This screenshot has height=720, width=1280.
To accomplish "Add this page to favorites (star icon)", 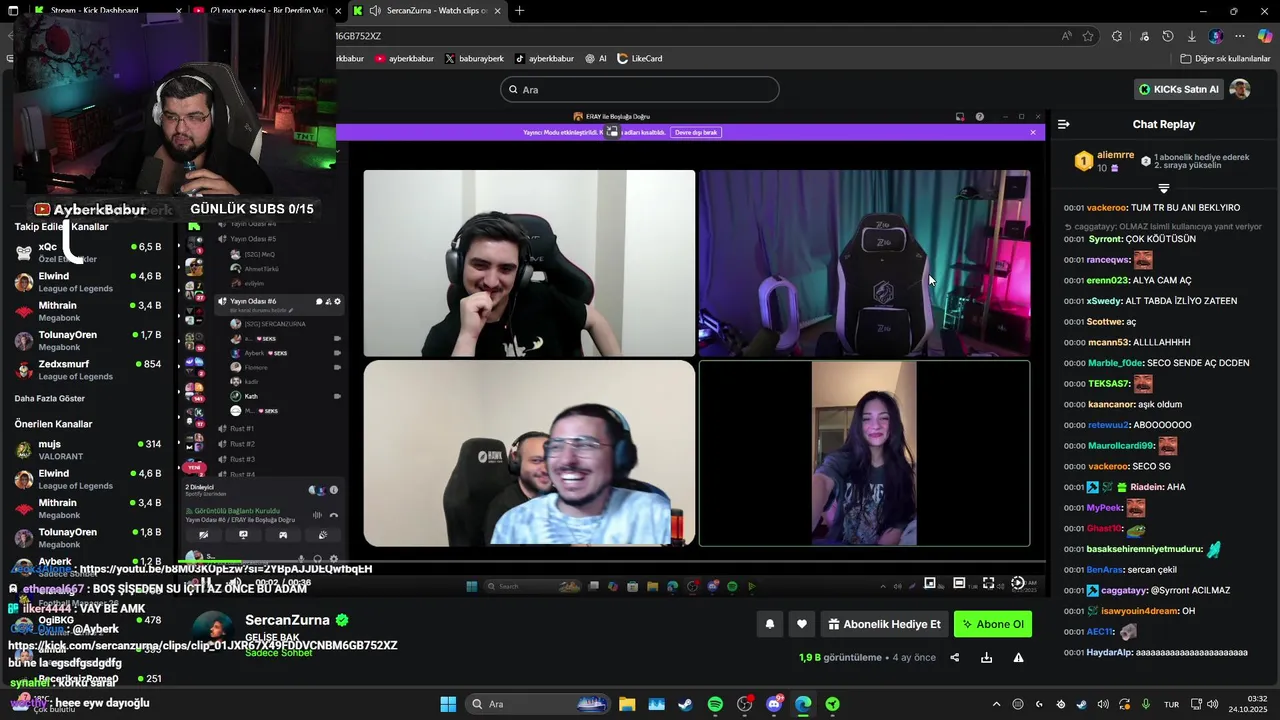I will 1088,36.
